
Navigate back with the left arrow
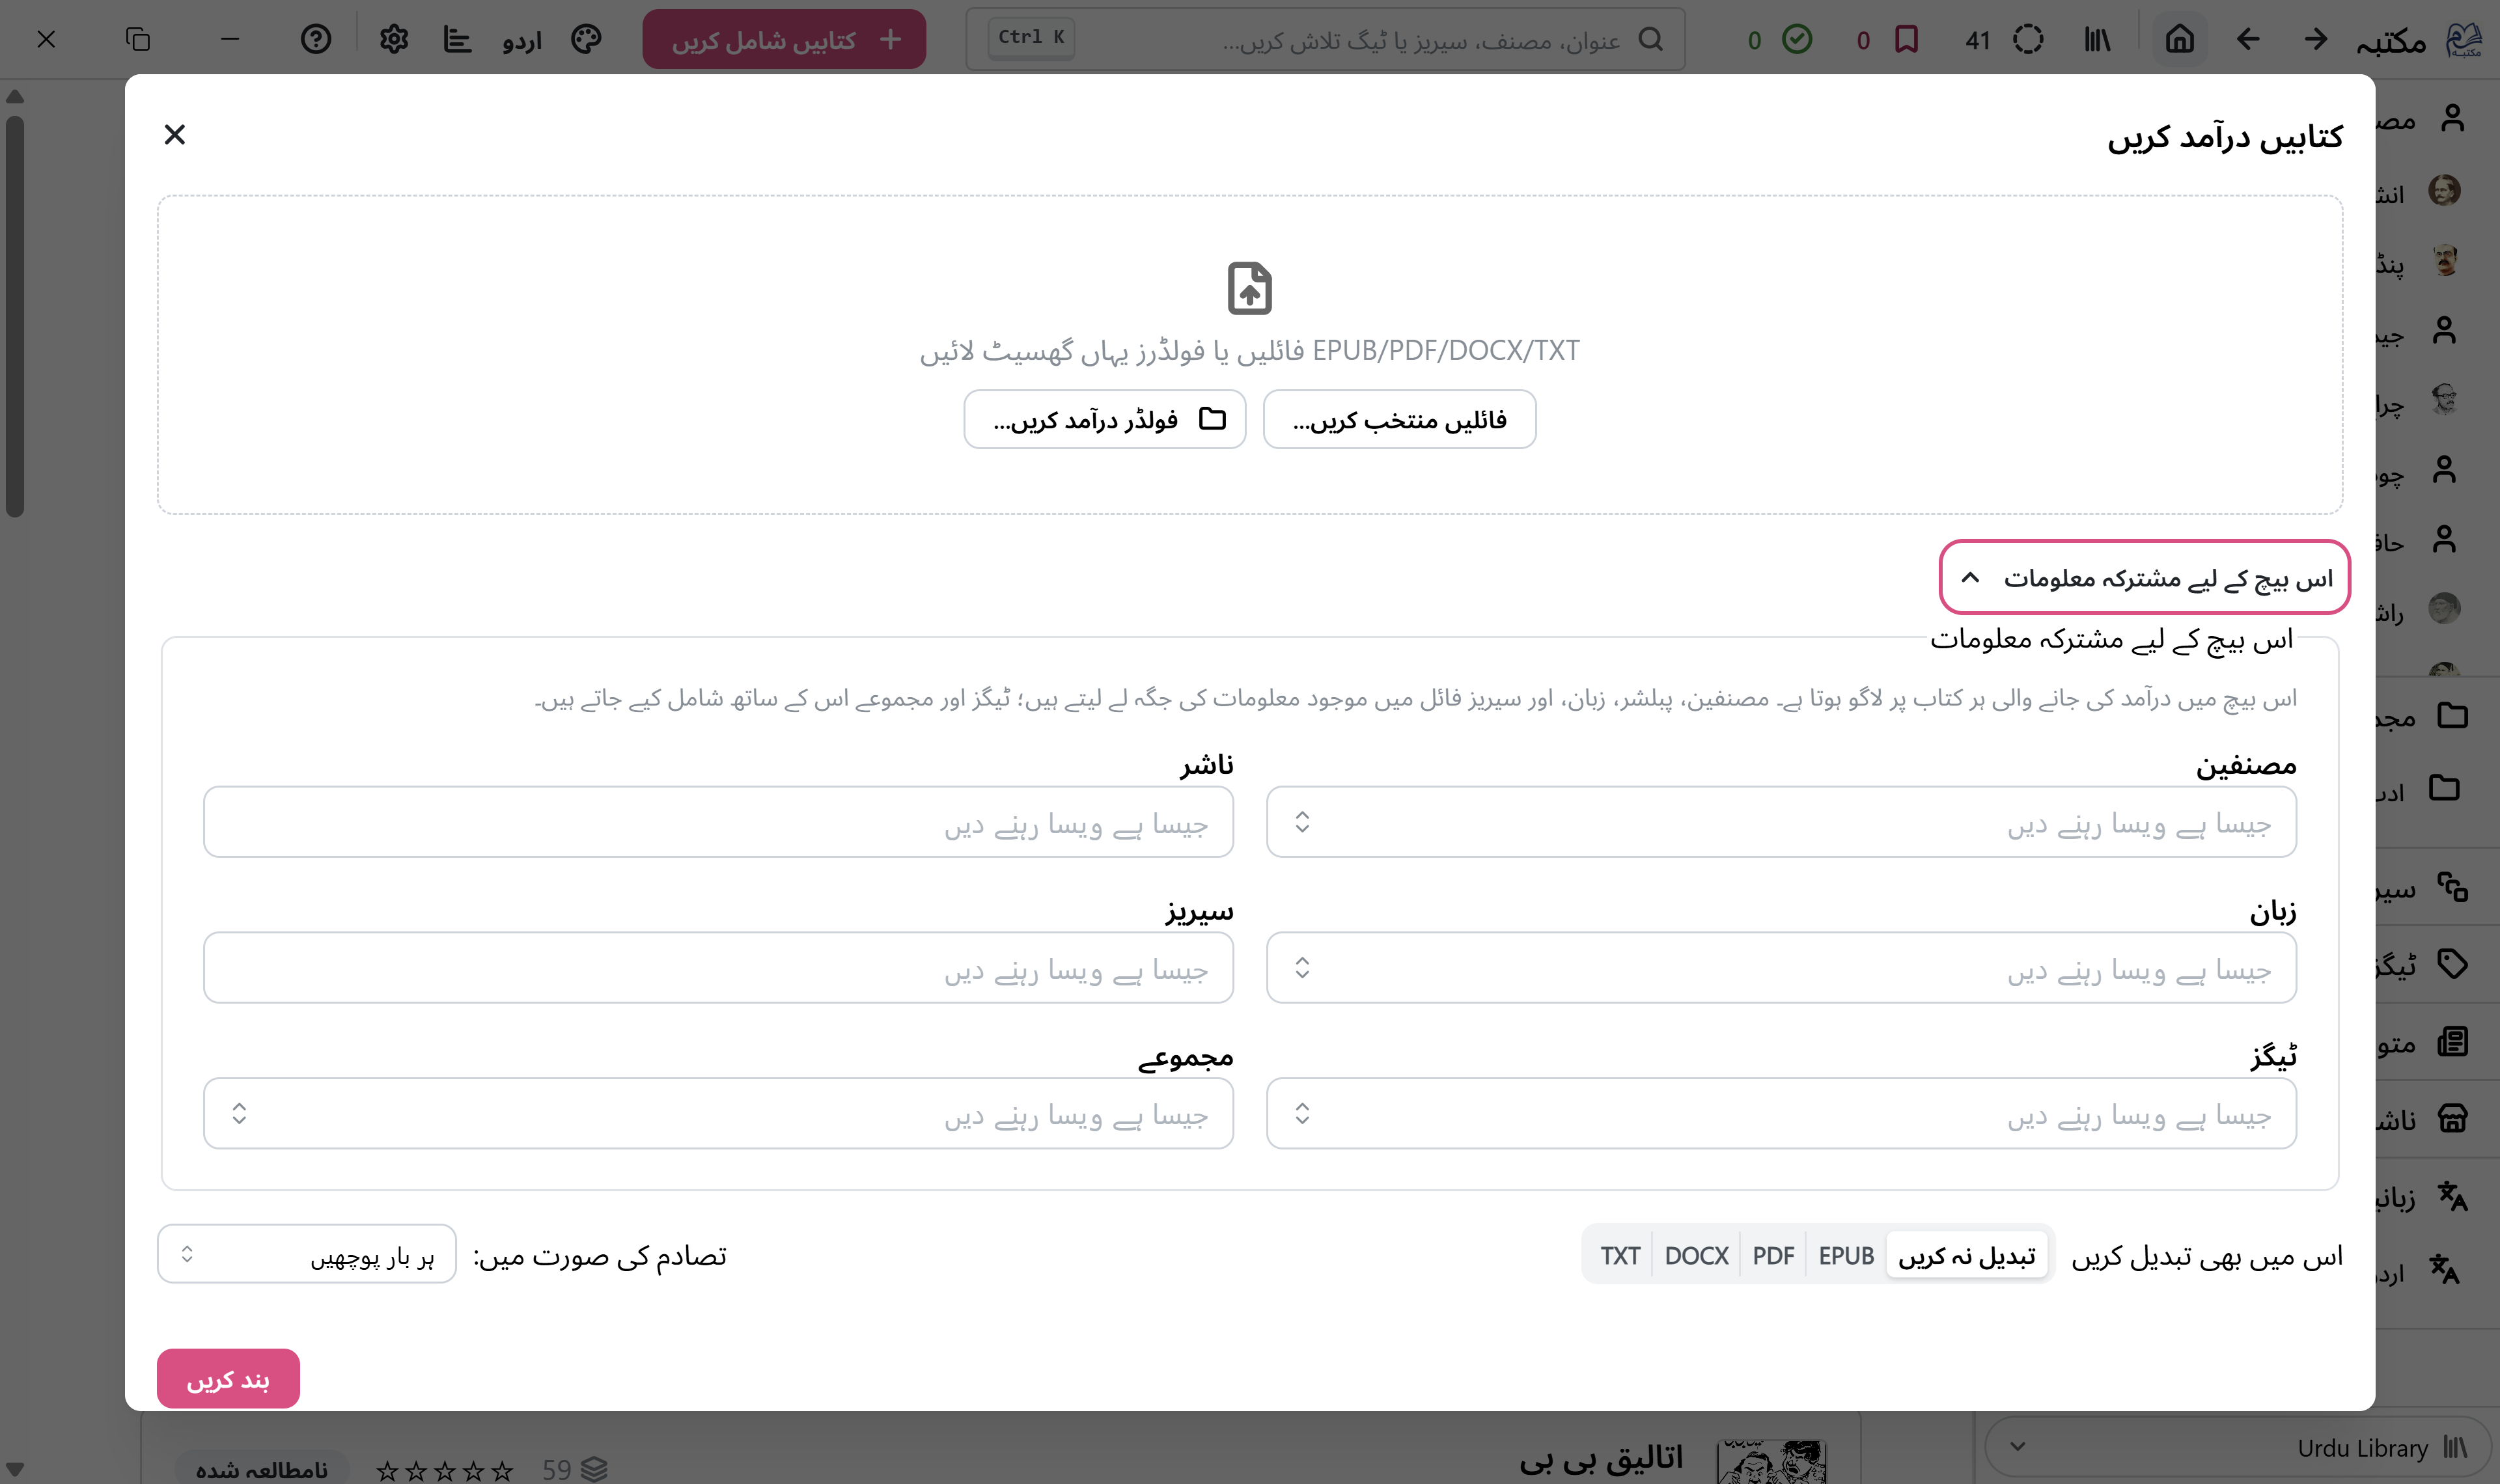click(x=2248, y=39)
